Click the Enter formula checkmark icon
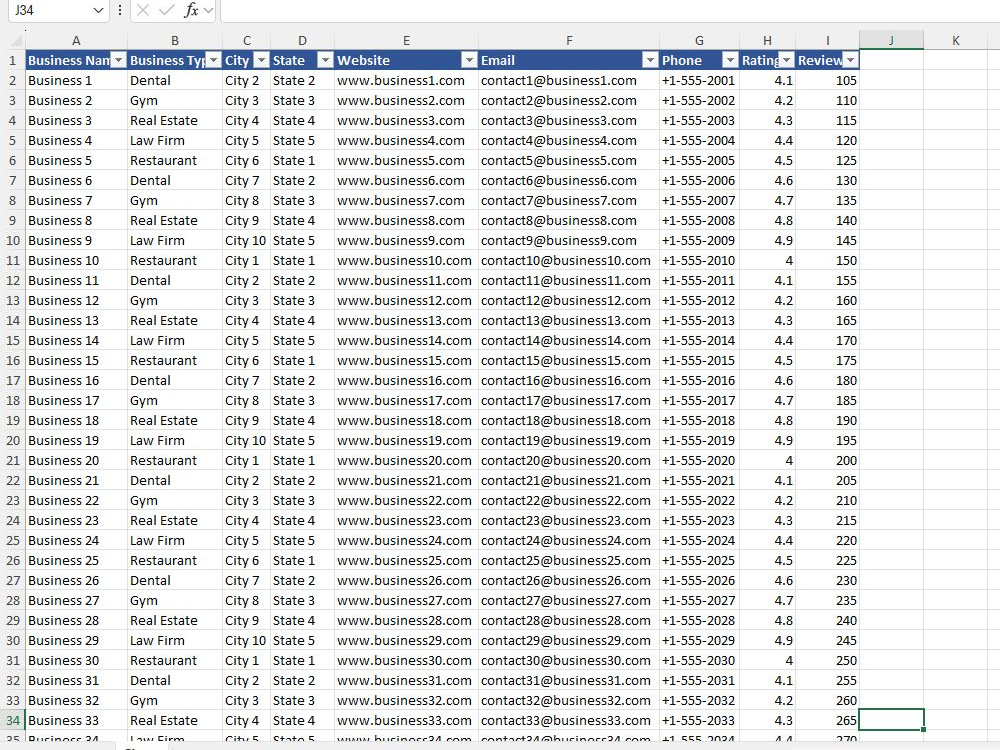Viewport: 1000px width, 750px height. 167,10
